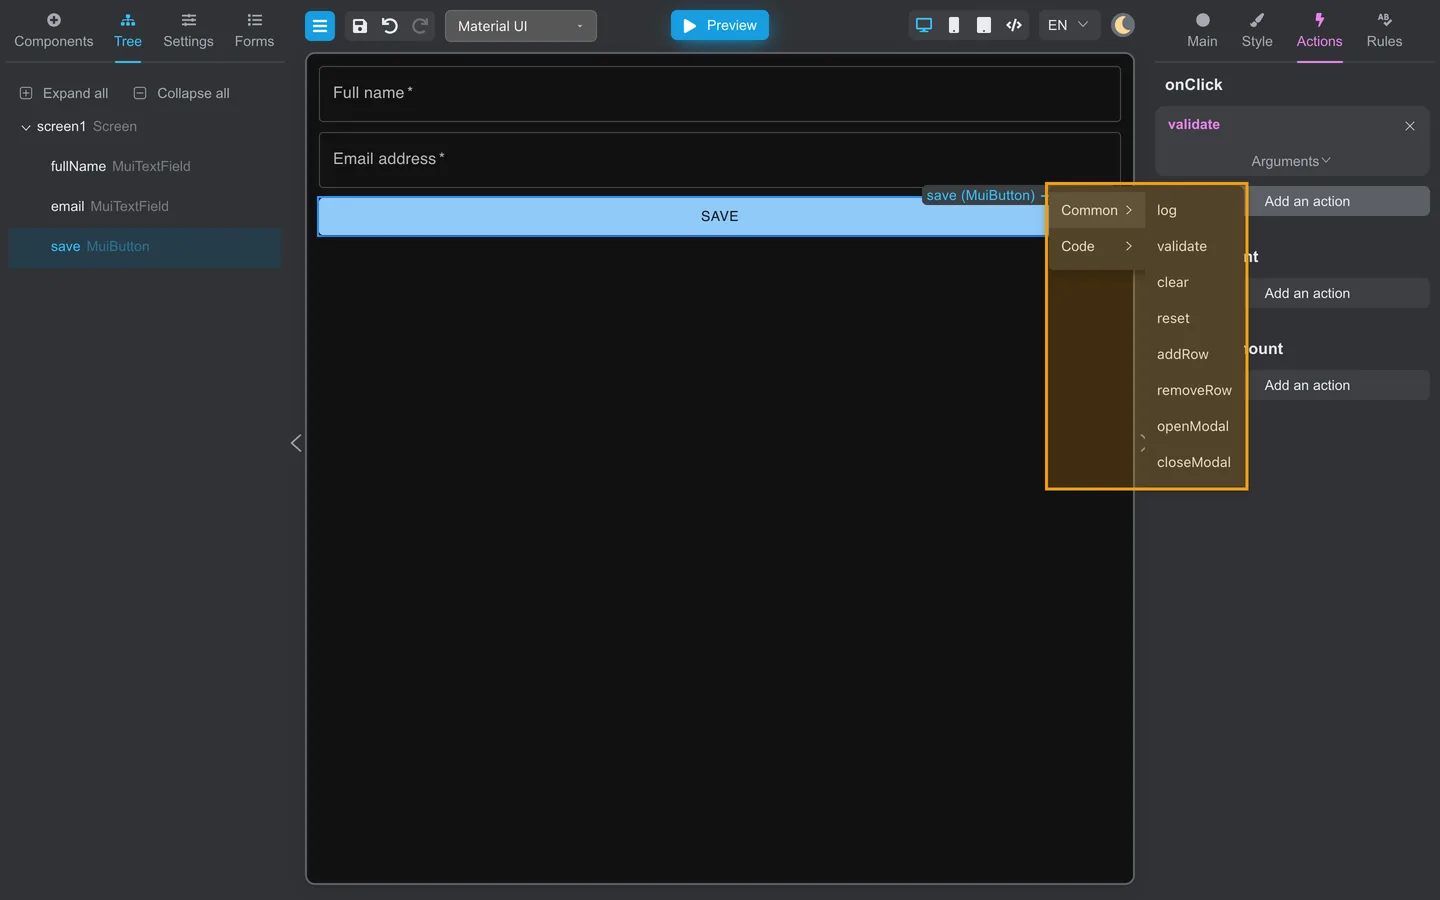
Task: Open the Rules properties tab
Action: [x=1385, y=31]
